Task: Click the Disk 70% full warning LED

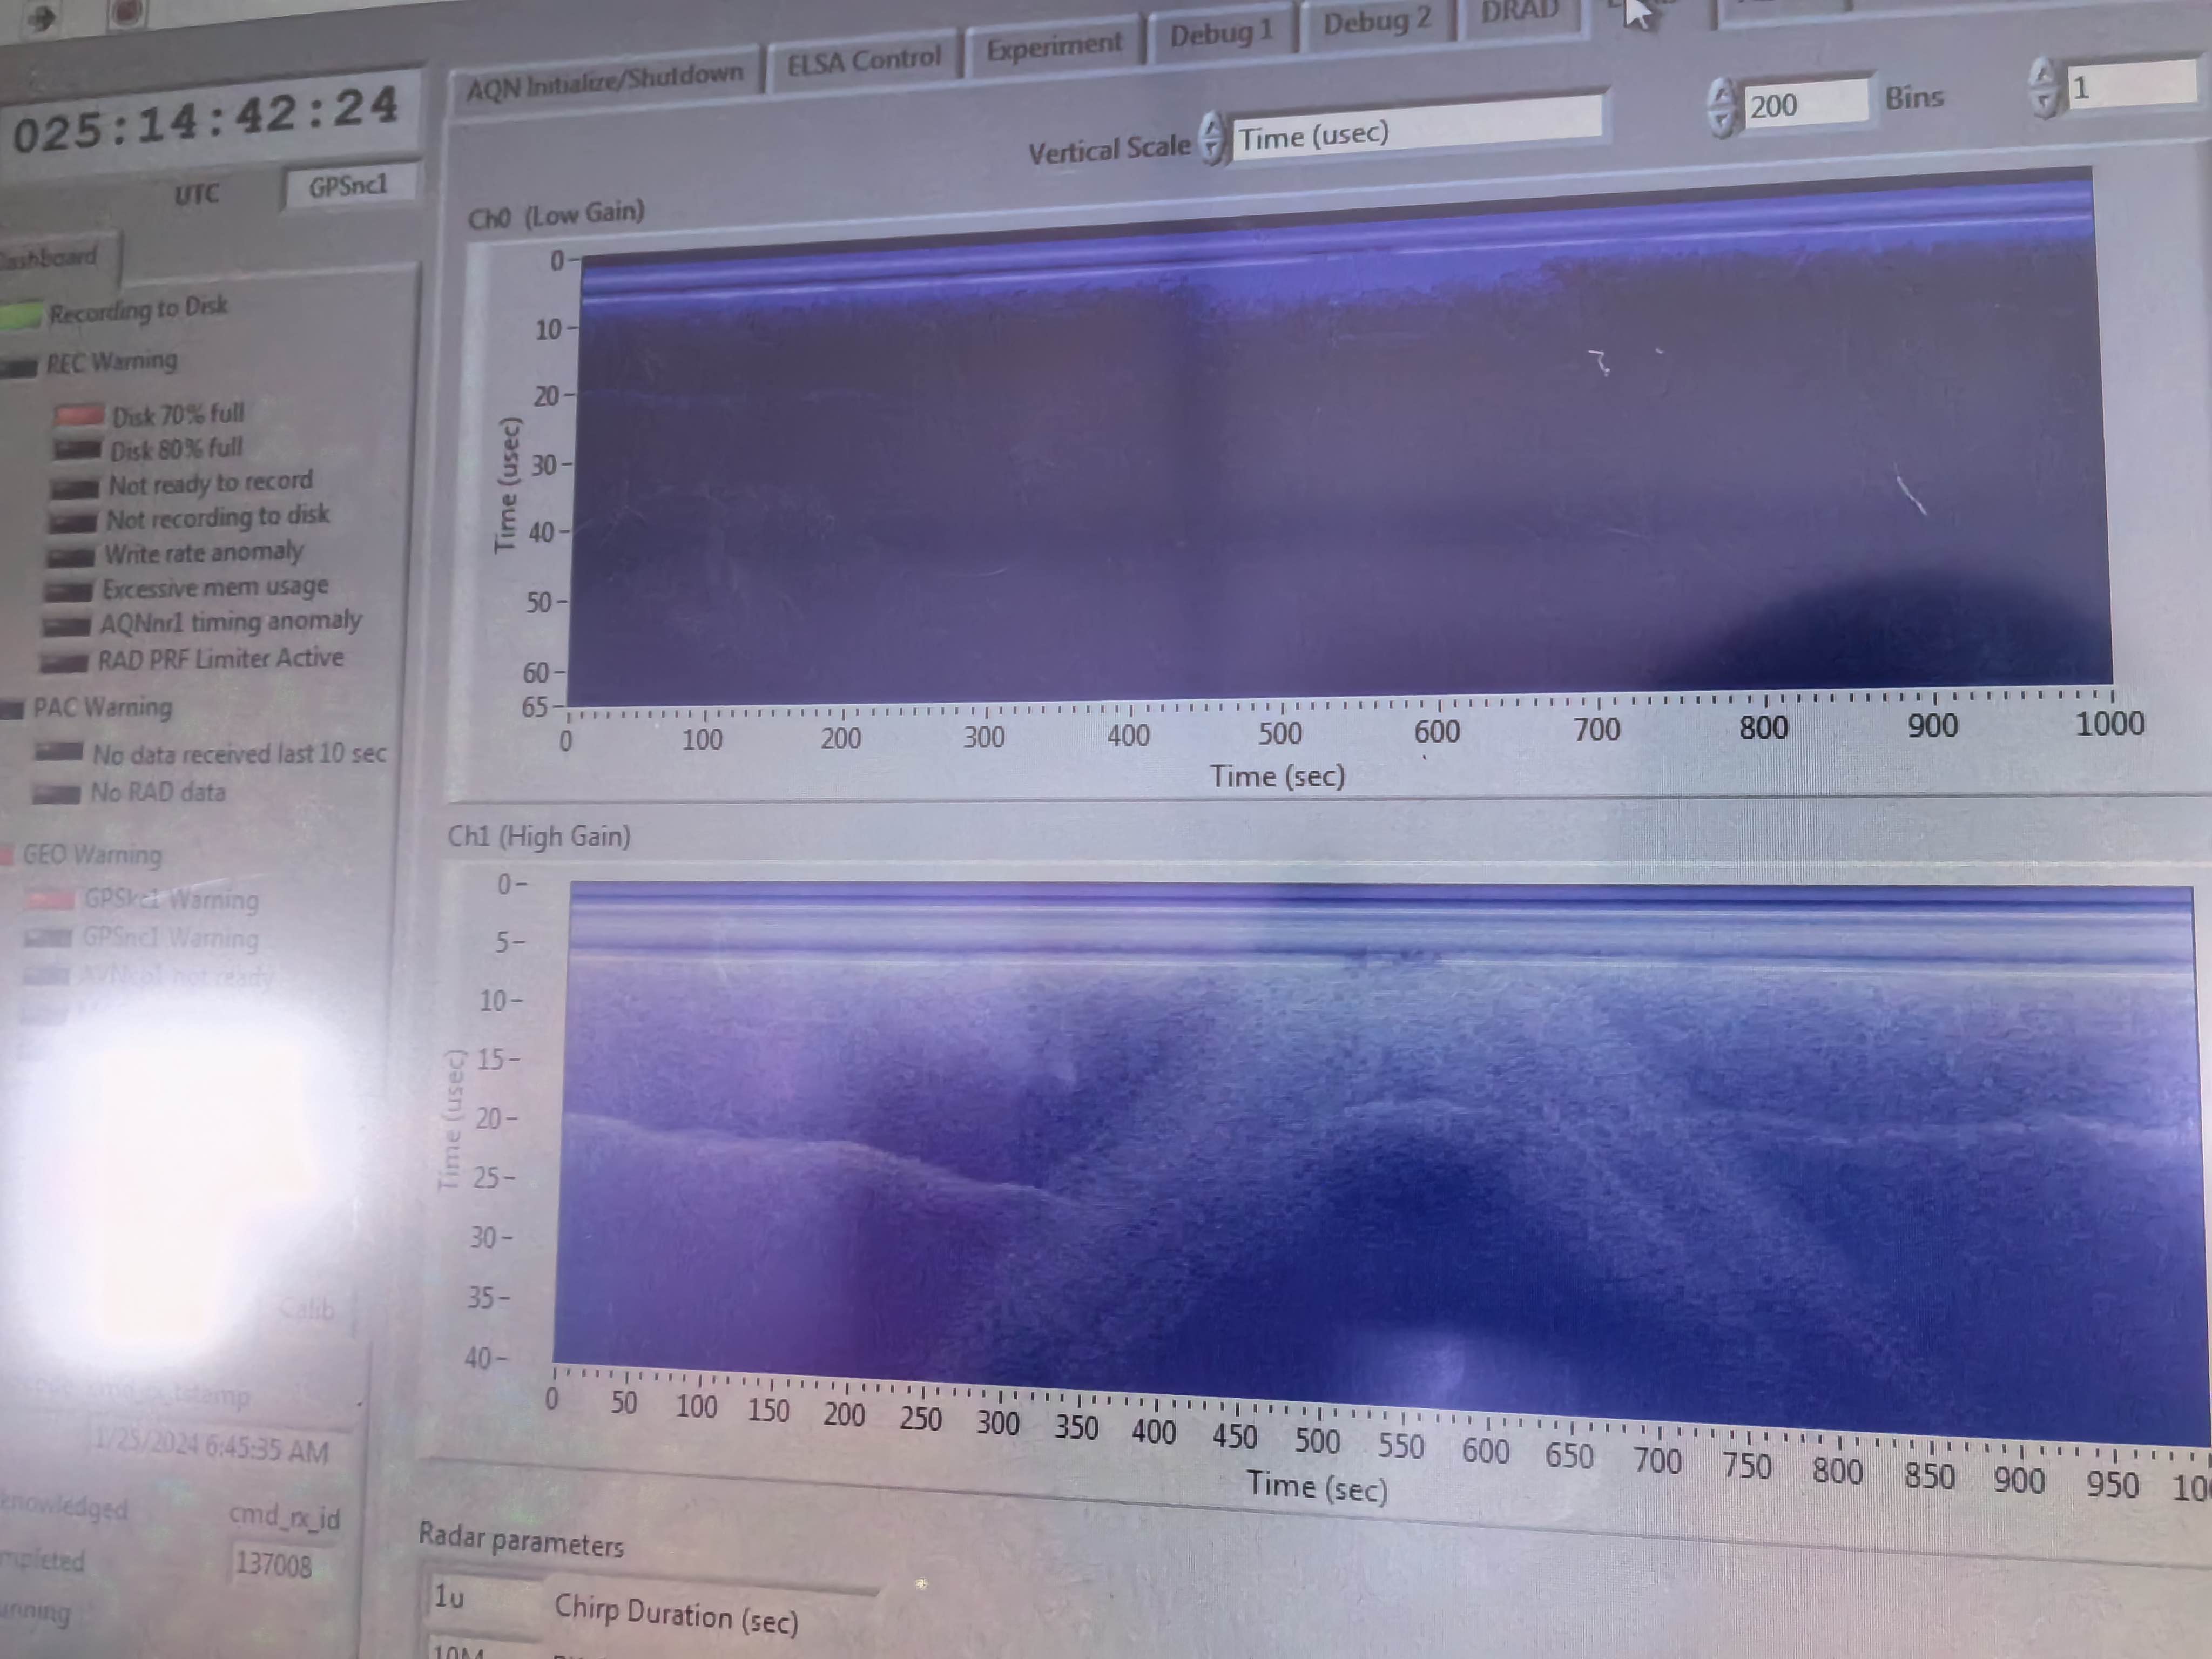Action: click(x=79, y=416)
